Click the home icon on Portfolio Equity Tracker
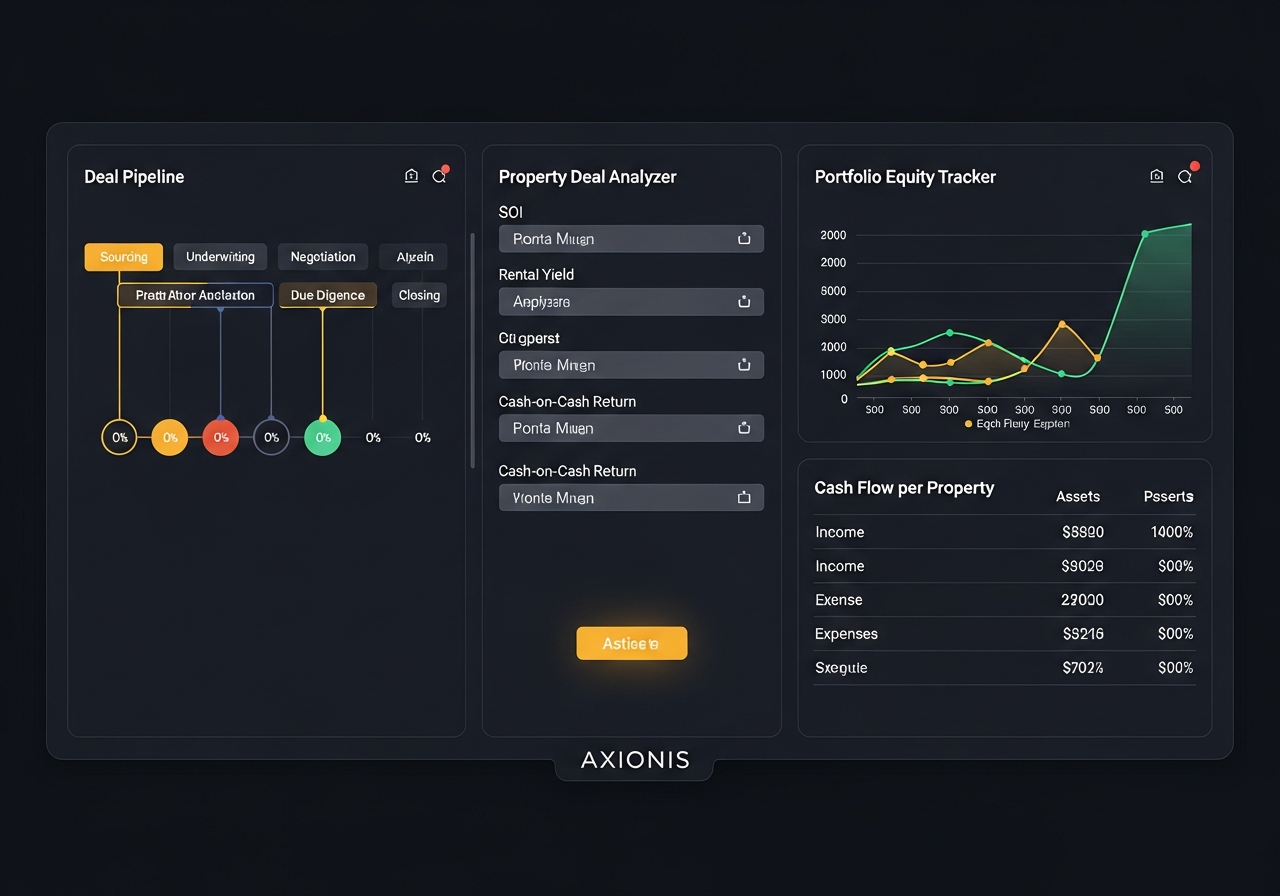Viewport: 1280px width, 896px height. pyautogui.click(x=1156, y=175)
